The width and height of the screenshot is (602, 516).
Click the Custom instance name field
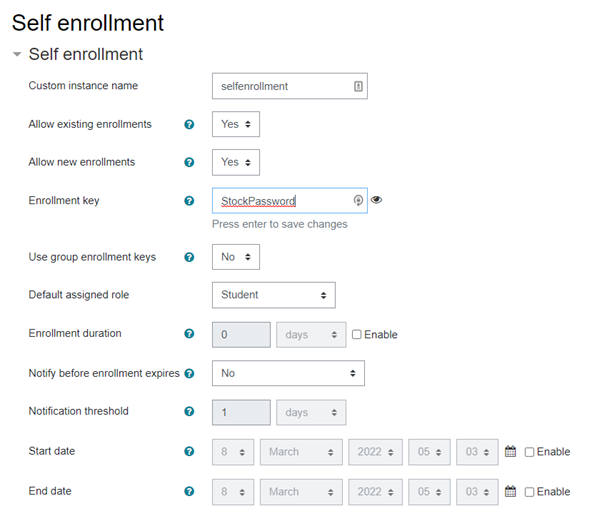click(283, 86)
